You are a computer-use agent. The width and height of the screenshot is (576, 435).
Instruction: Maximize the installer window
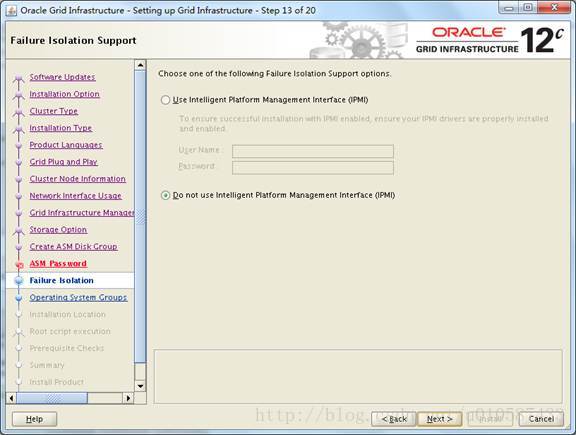pos(528,8)
